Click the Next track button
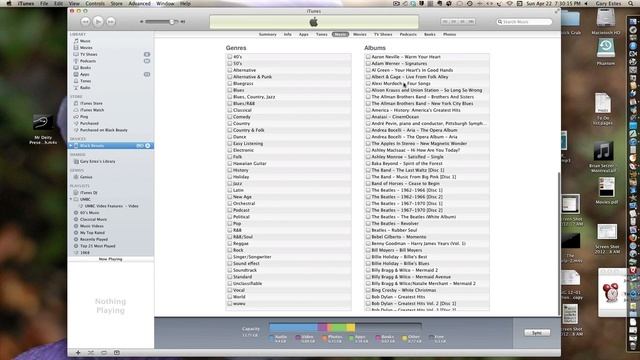The image size is (640, 360). (x=111, y=22)
